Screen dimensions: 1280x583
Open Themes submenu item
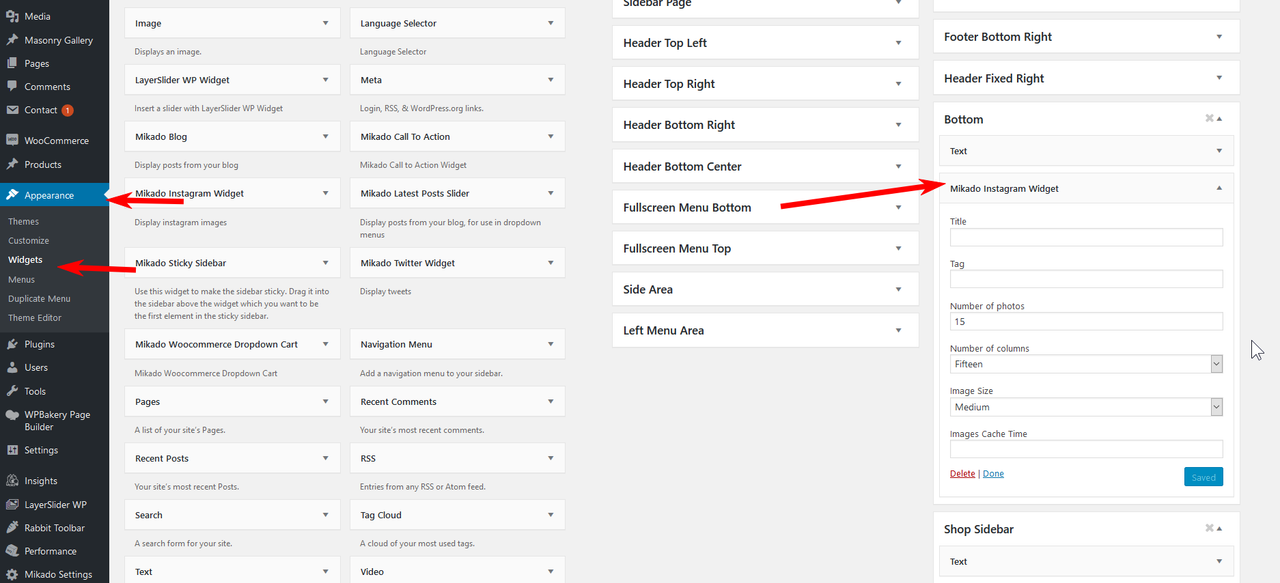click(x=24, y=221)
